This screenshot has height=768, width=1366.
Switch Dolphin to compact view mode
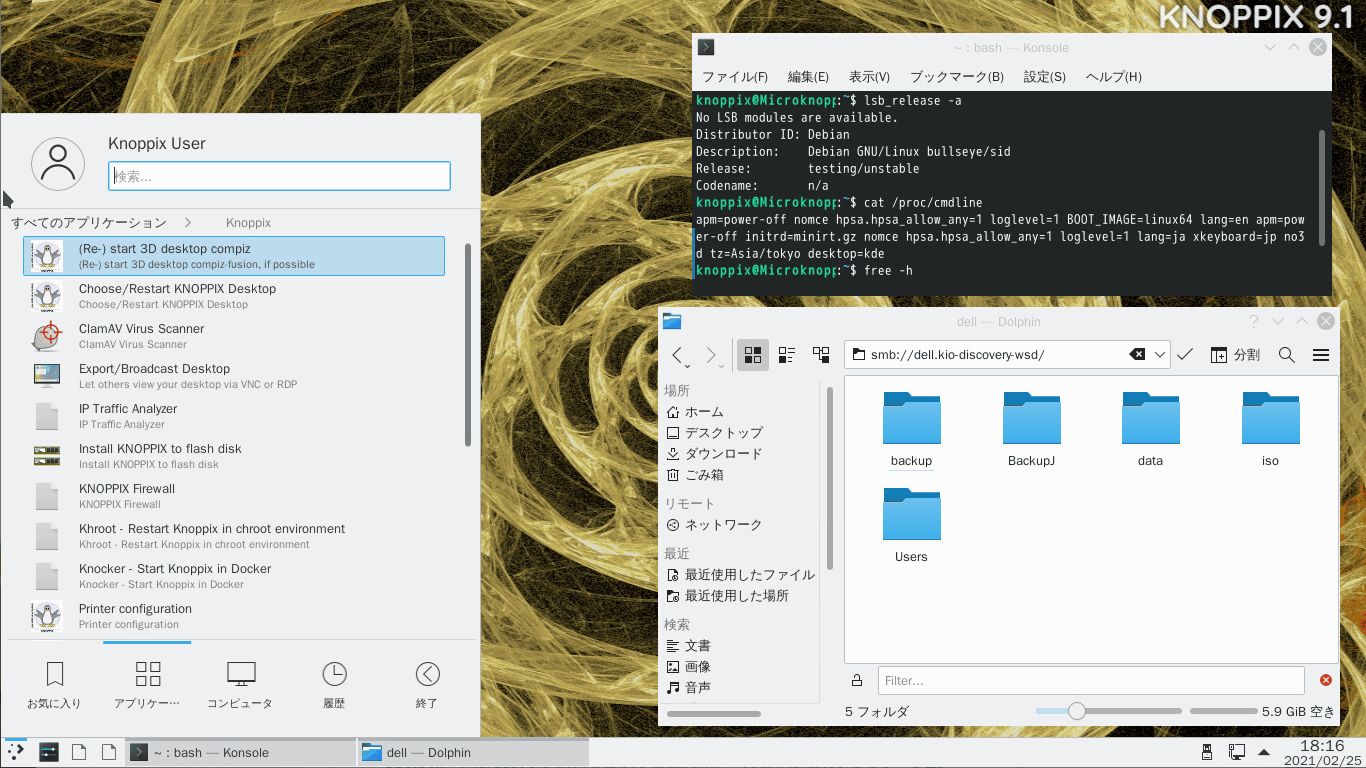pyautogui.click(x=786, y=354)
